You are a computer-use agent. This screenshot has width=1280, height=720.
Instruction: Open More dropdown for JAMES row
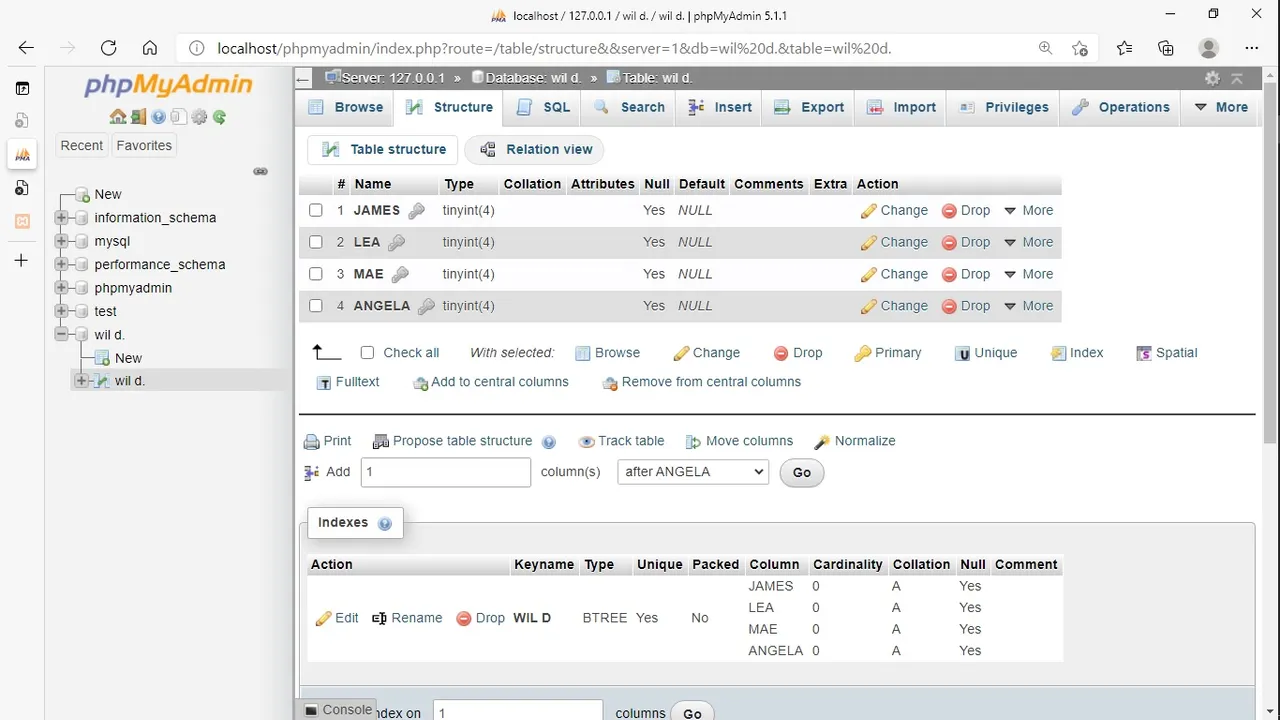click(1028, 210)
